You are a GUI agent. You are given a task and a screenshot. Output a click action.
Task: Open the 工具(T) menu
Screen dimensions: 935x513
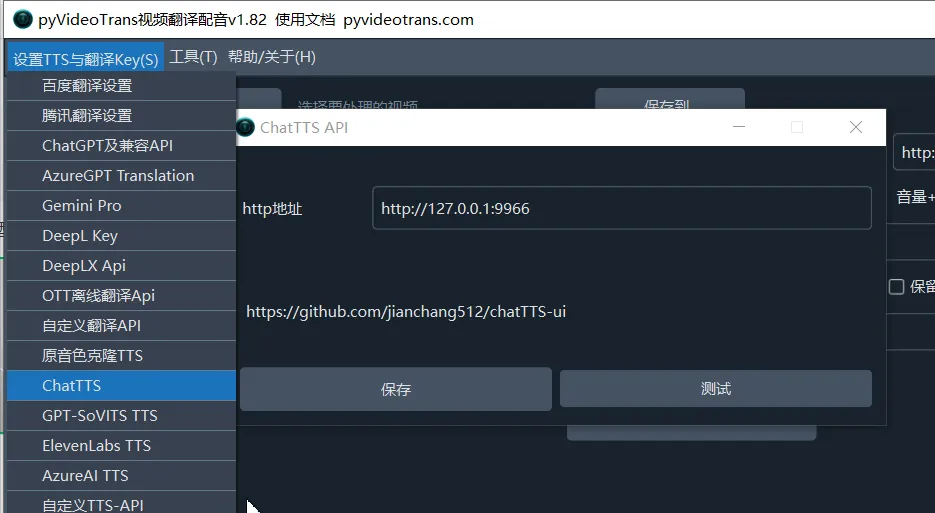point(193,57)
